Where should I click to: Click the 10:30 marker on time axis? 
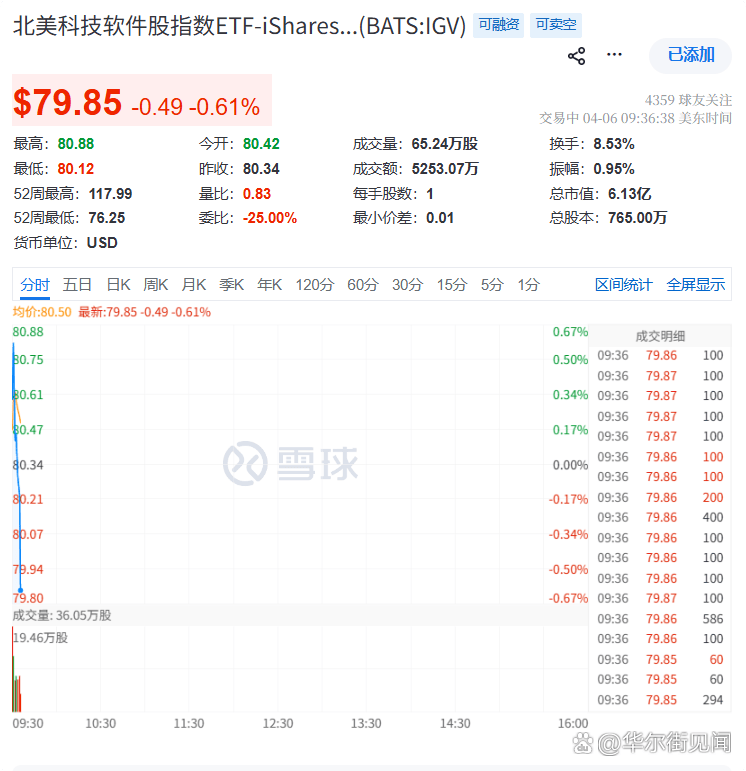point(100,723)
